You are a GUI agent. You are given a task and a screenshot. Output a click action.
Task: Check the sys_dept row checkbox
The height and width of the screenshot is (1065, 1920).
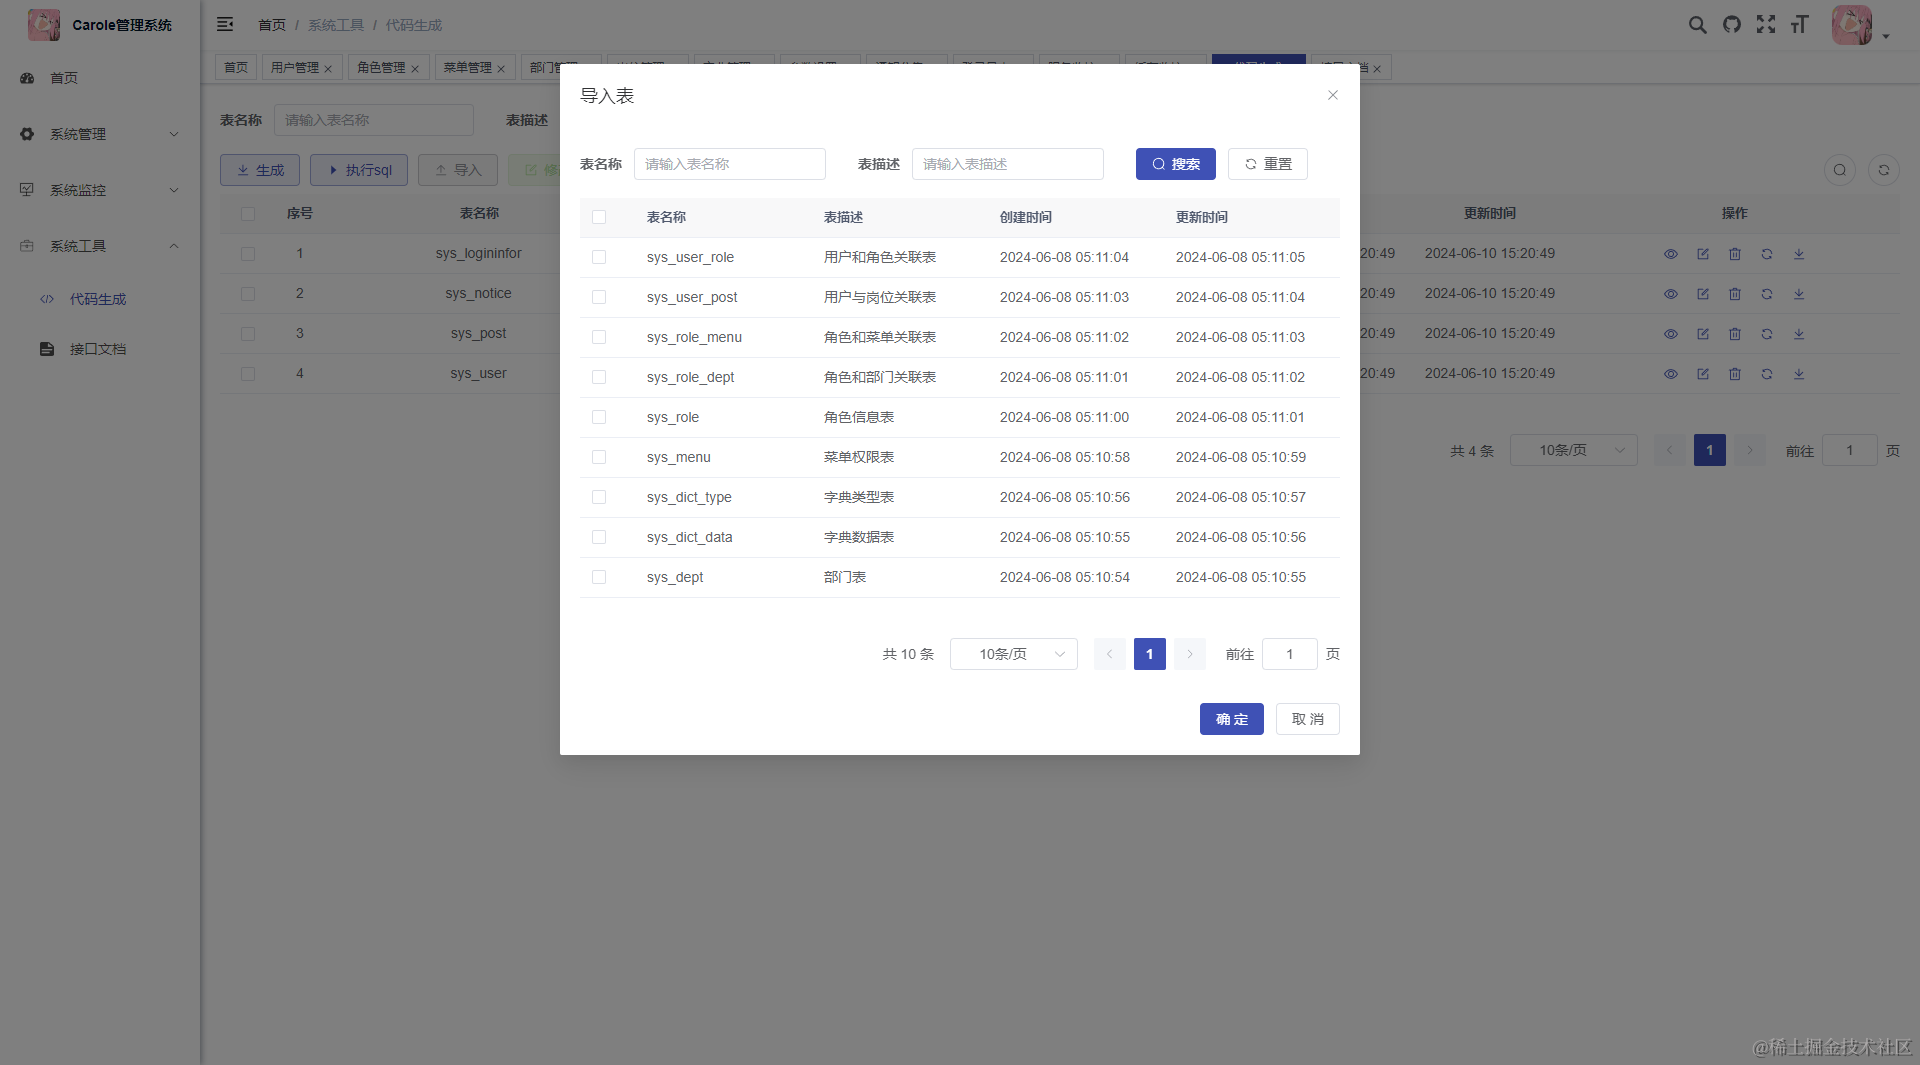click(x=599, y=577)
